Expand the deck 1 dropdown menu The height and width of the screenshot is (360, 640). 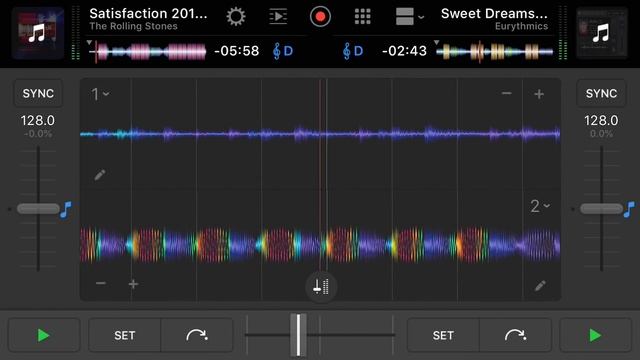point(100,94)
